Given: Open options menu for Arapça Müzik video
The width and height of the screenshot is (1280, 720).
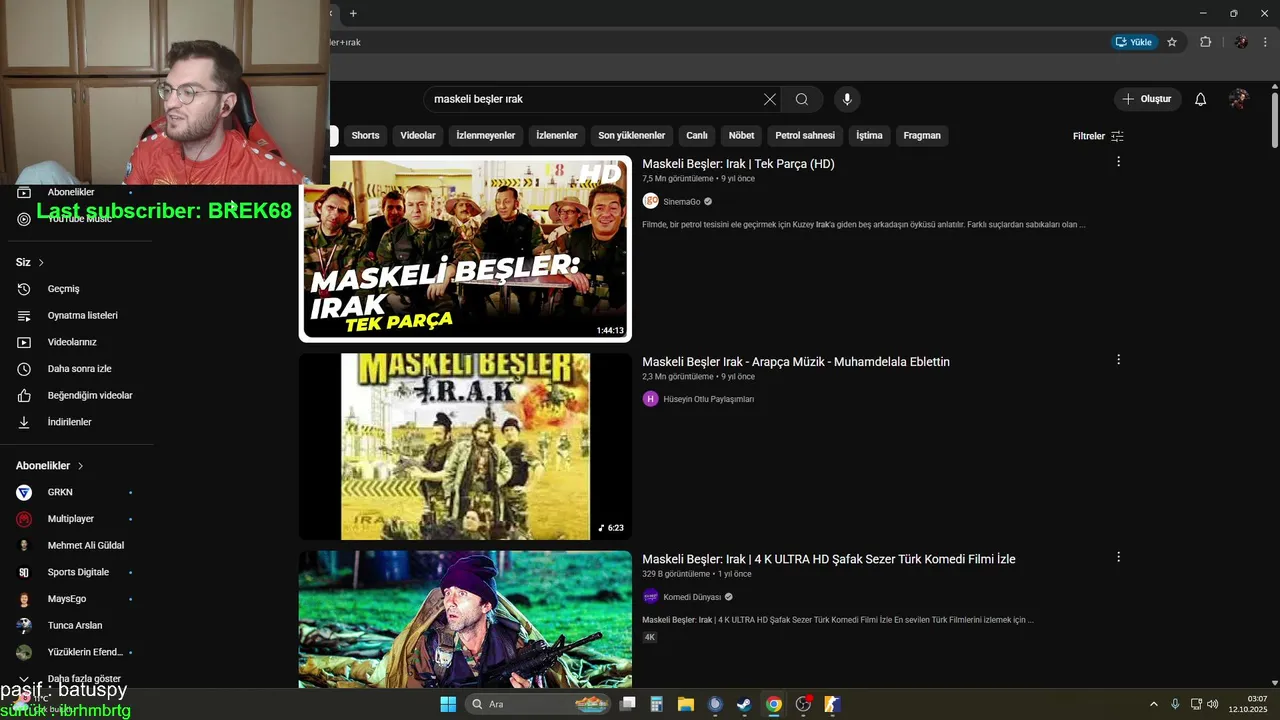Looking at the screenshot, I should [x=1118, y=359].
